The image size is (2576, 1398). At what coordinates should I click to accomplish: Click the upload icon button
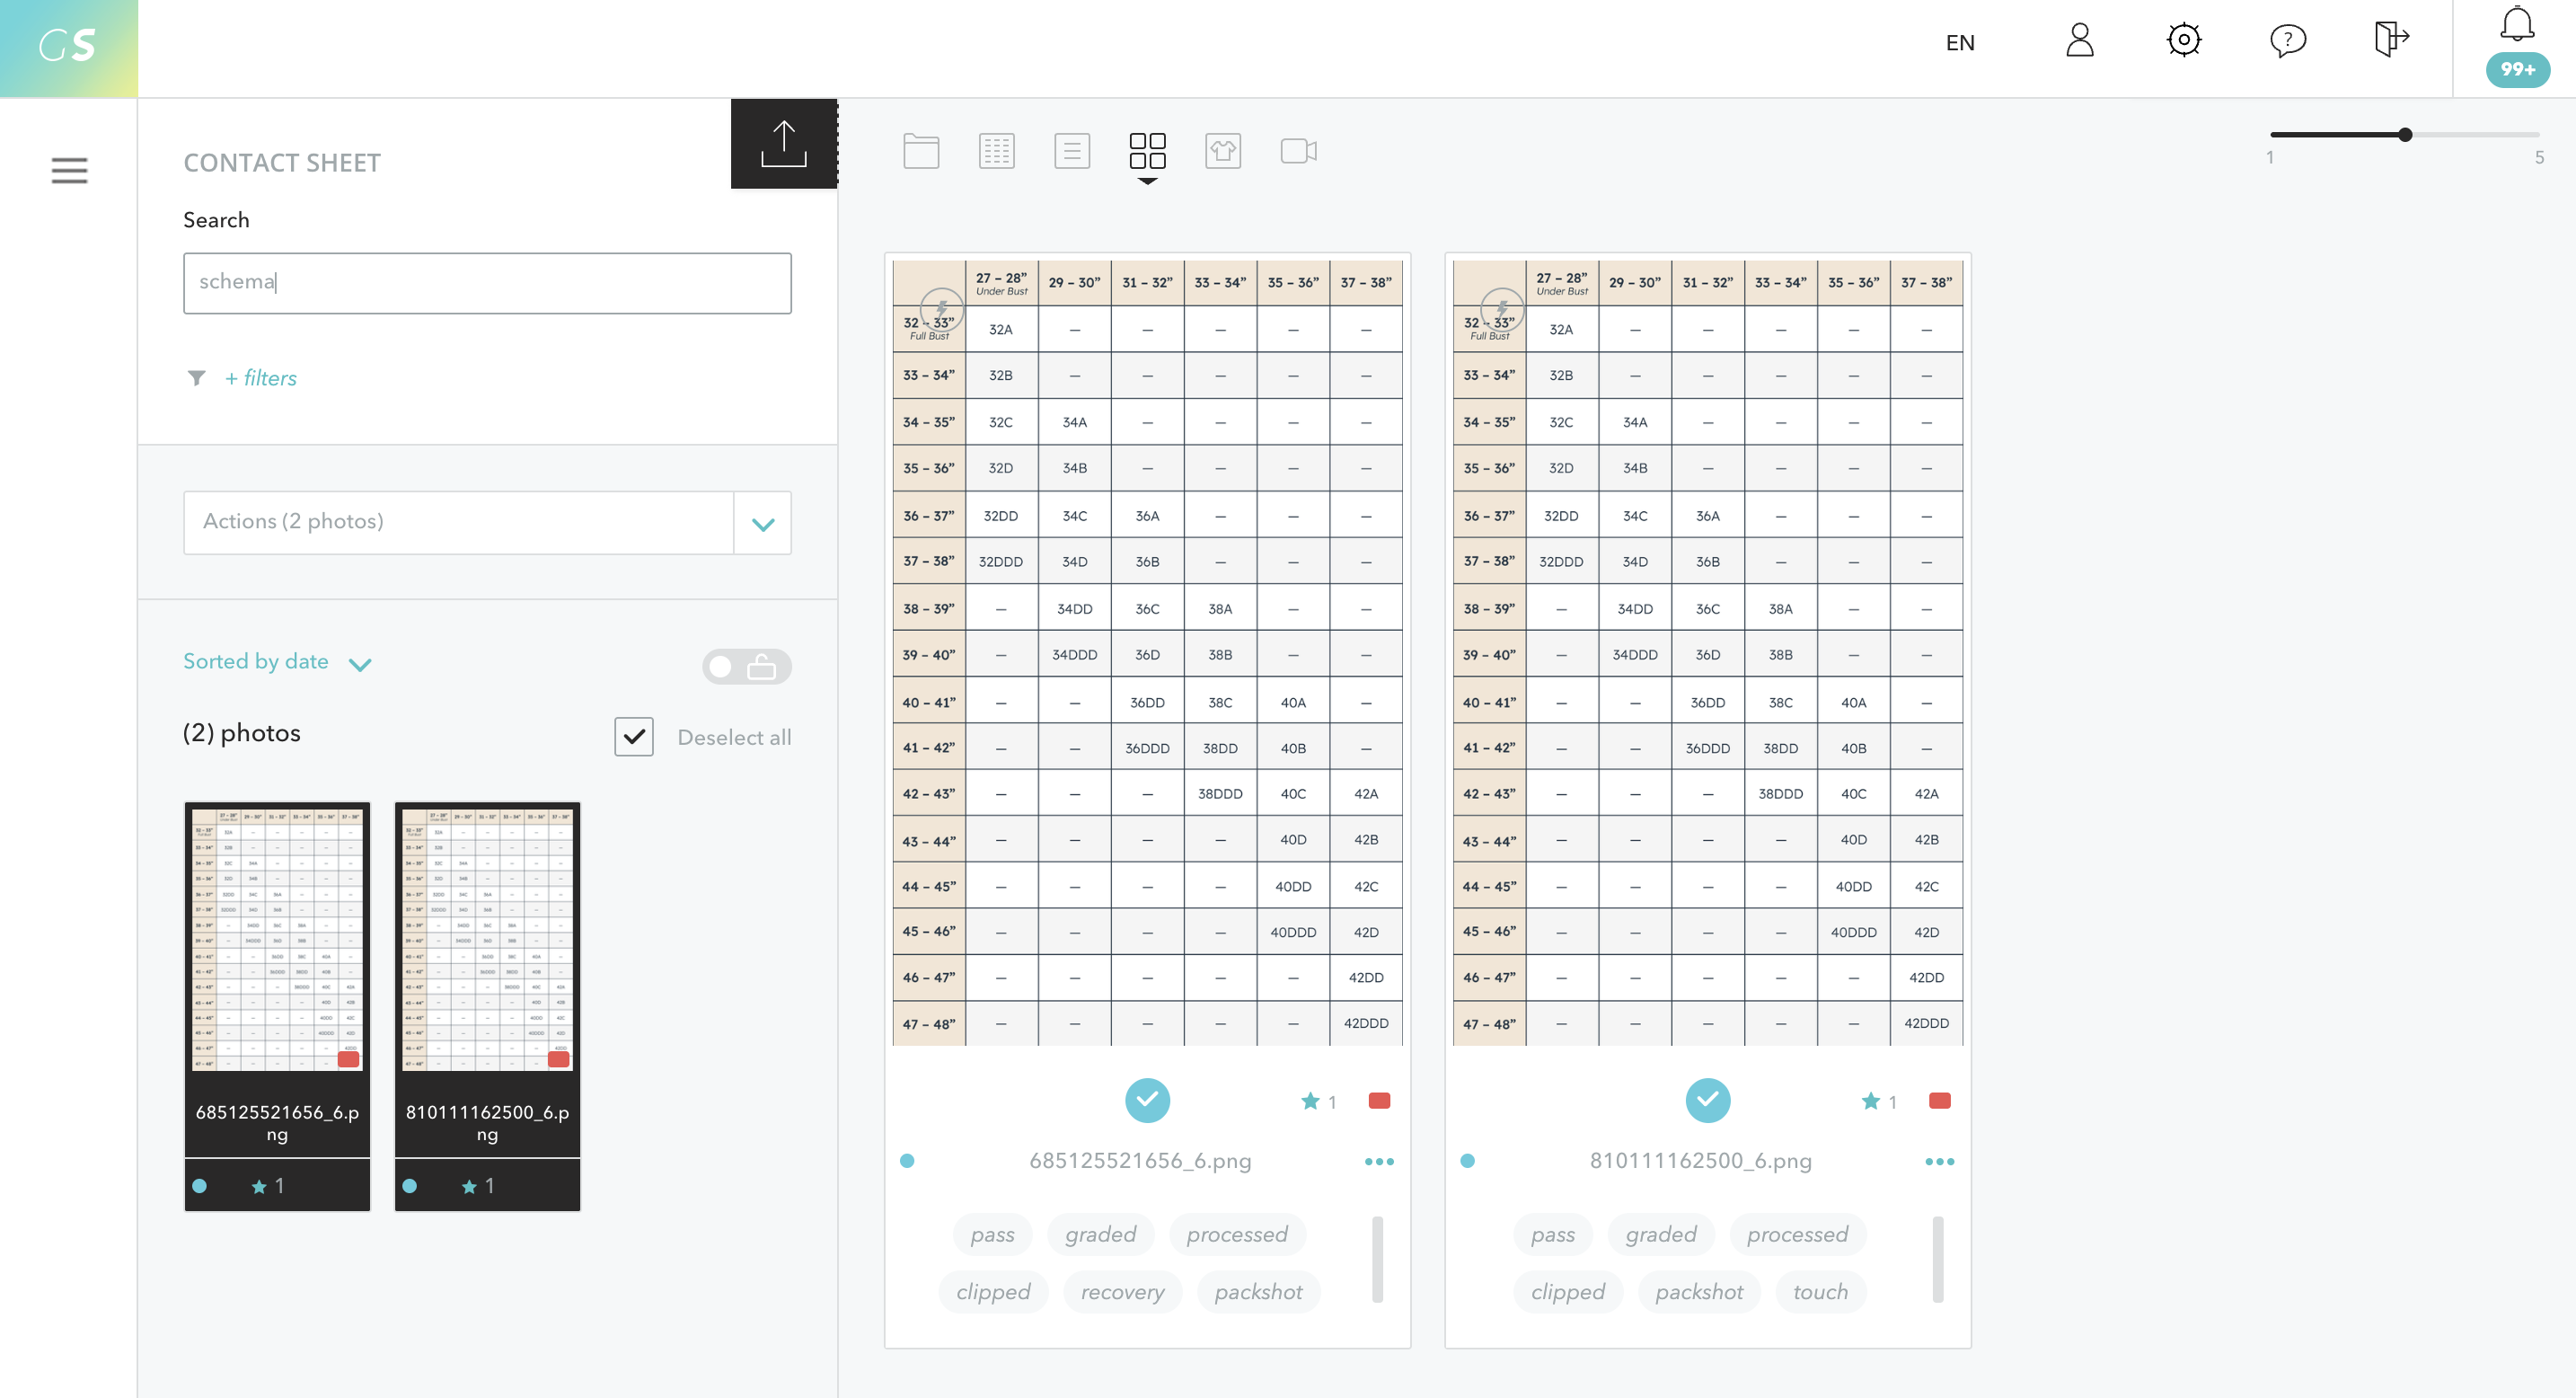pyautogui.click(x=783, y=144)
